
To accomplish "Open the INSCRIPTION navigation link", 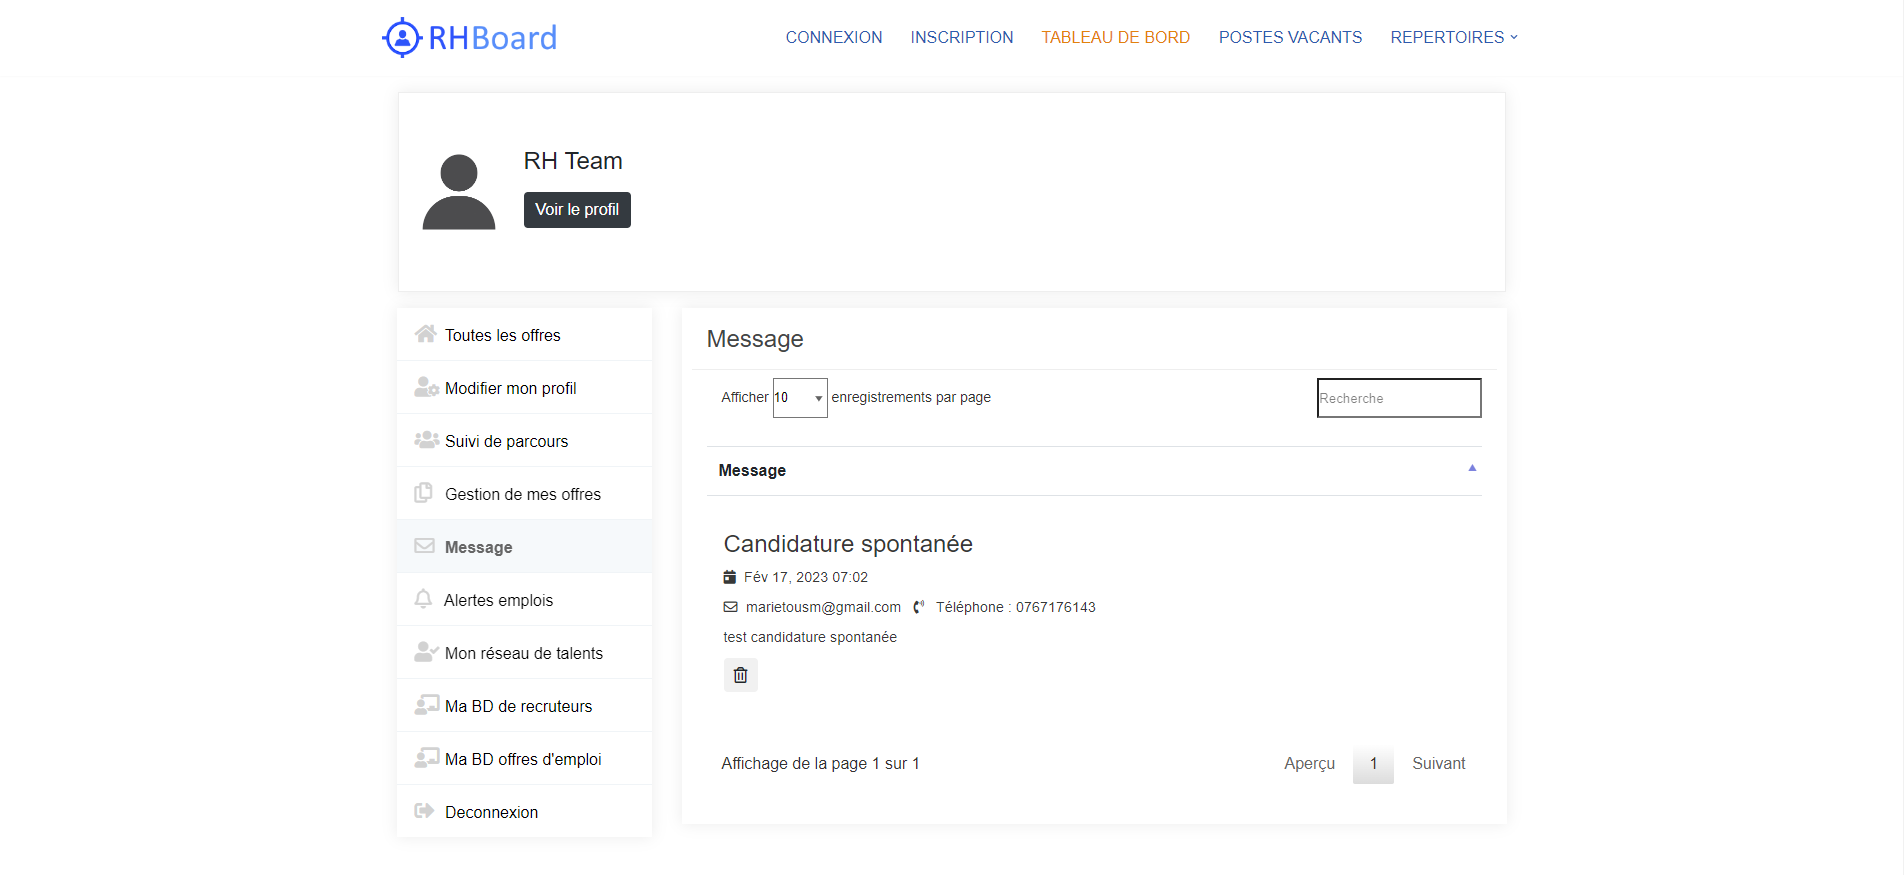I will 961,37.
